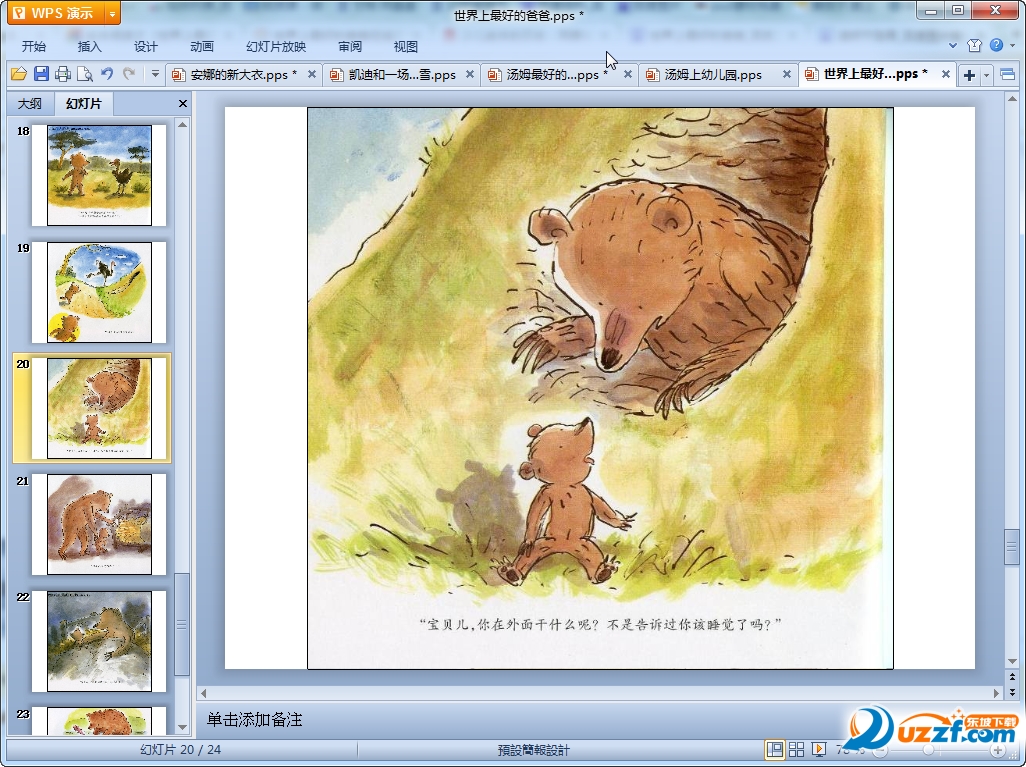Expand the WPS 演示 menu dropdown arrow
This screenshot has width=1026, height=767.
[113, 13]
